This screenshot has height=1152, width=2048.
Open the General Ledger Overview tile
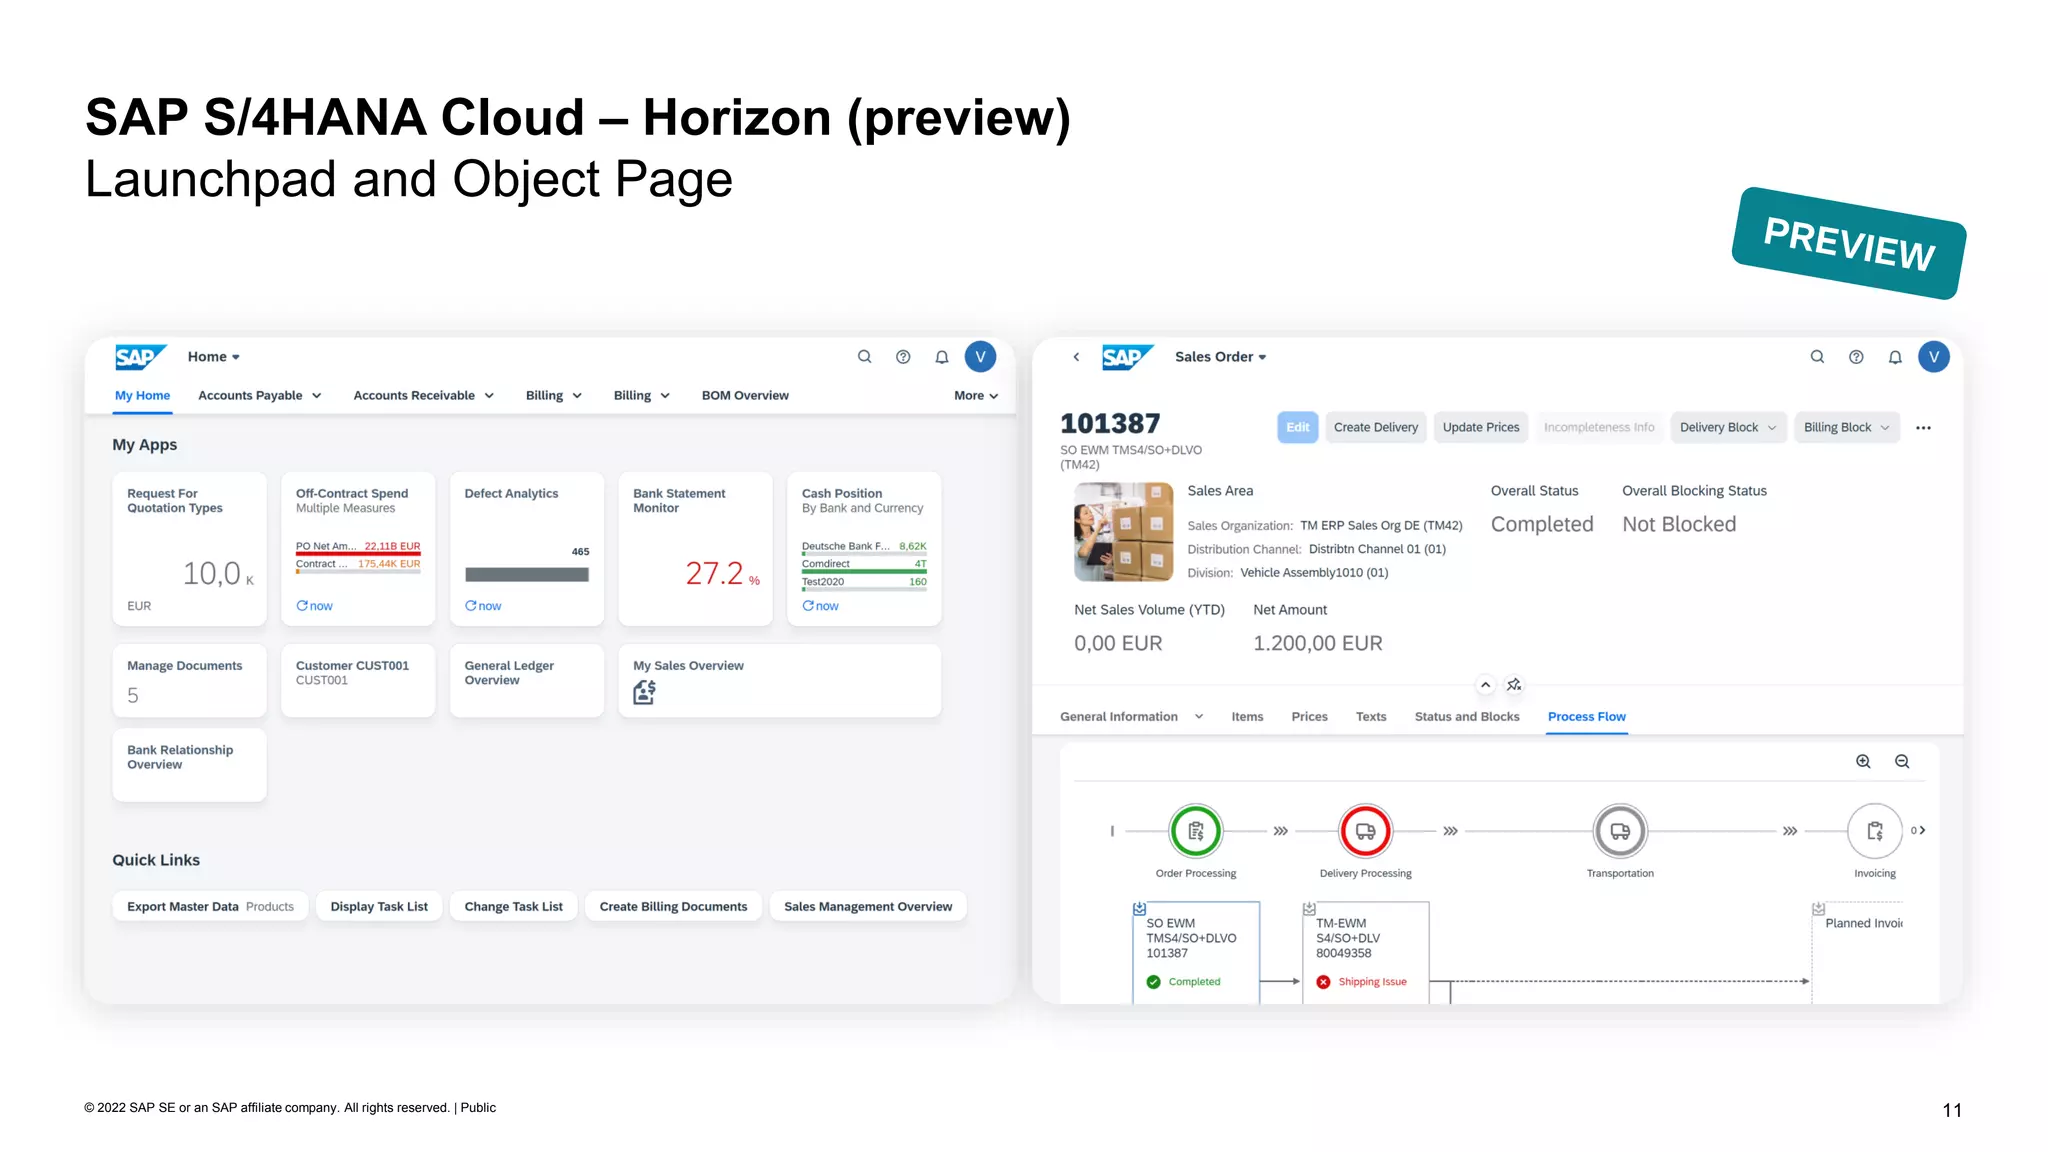527,681
